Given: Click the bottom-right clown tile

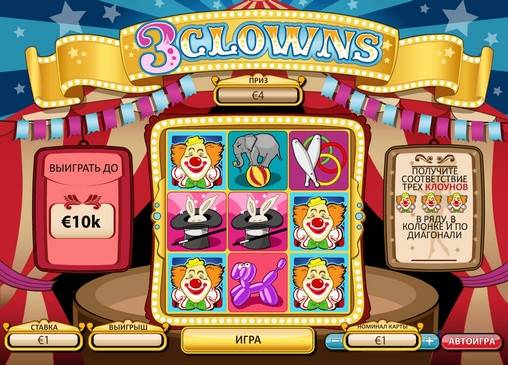Looking at the screenshot, I should pyautogui.click(x=318, y=282).
